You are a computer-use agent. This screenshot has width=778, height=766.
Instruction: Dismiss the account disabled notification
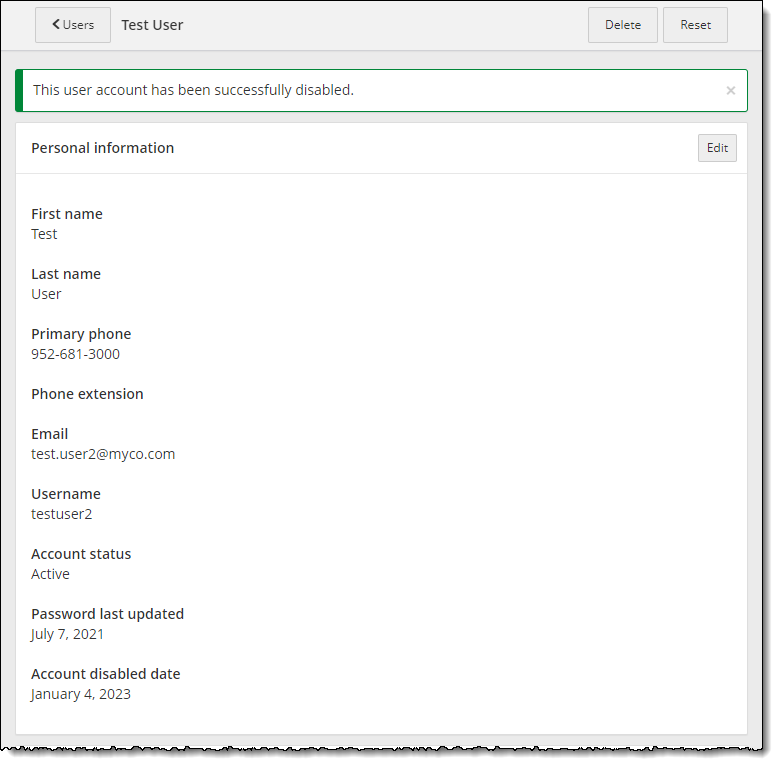click(x=730, y=90)
